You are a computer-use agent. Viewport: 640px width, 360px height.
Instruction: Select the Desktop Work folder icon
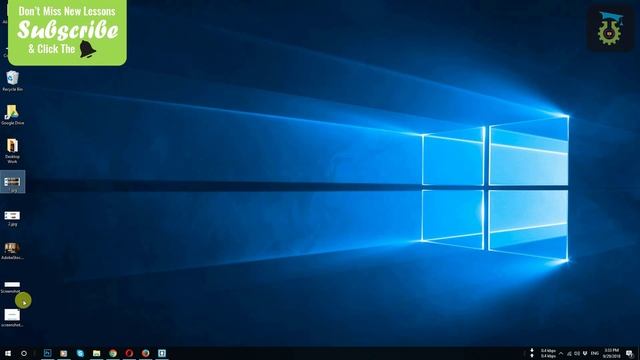point(12,150)
